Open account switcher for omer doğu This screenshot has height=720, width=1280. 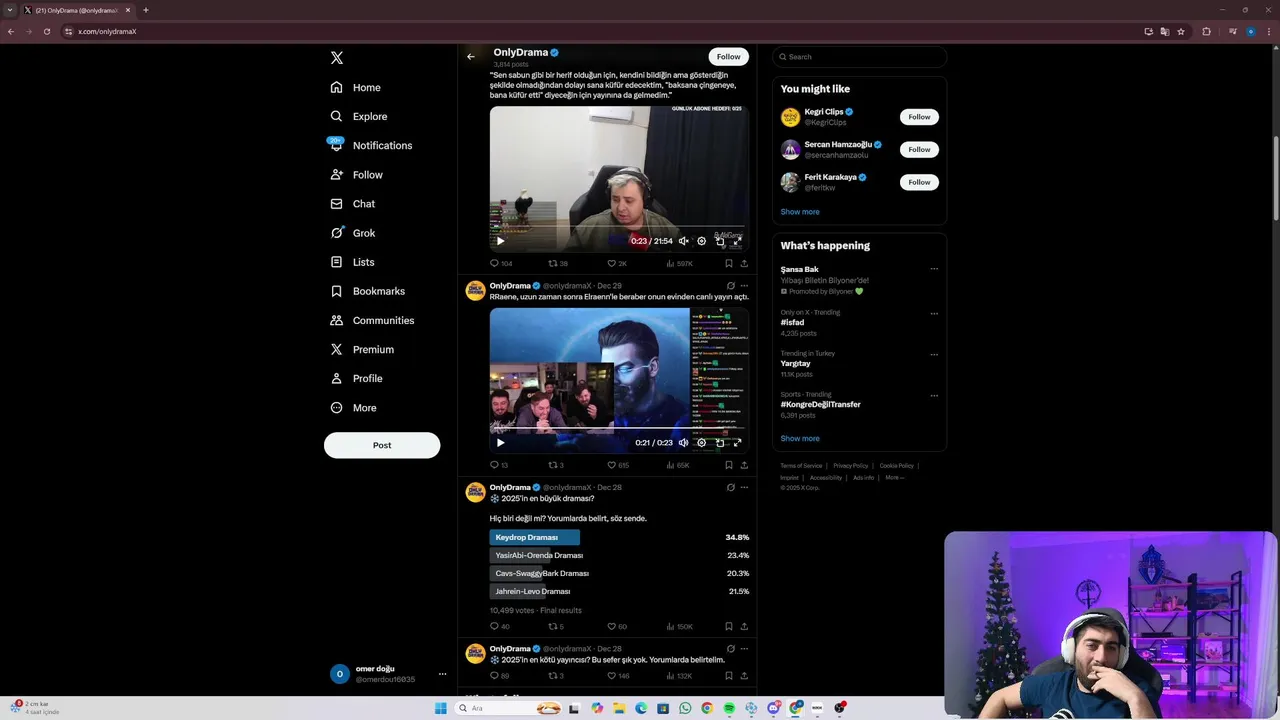click(388, 674)
